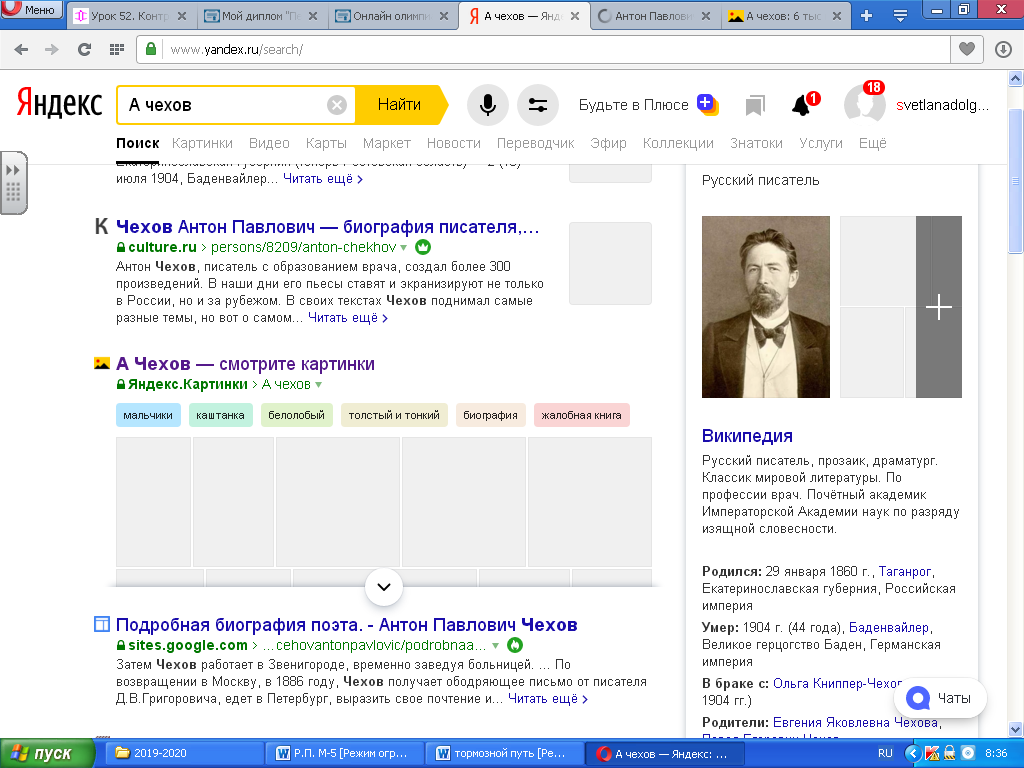Click the Яндекс logo

tap(59, 104)
